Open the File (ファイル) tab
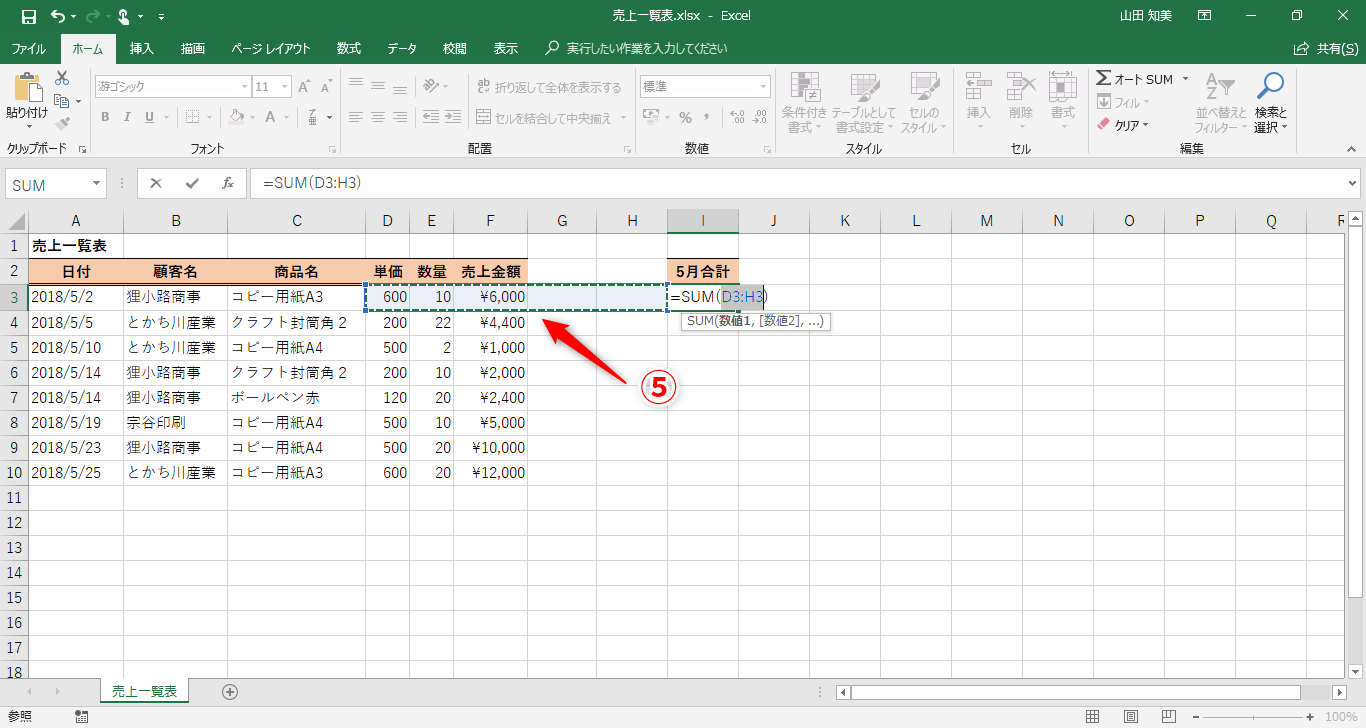The image size is (1366, 728). (x=28, y=48)
